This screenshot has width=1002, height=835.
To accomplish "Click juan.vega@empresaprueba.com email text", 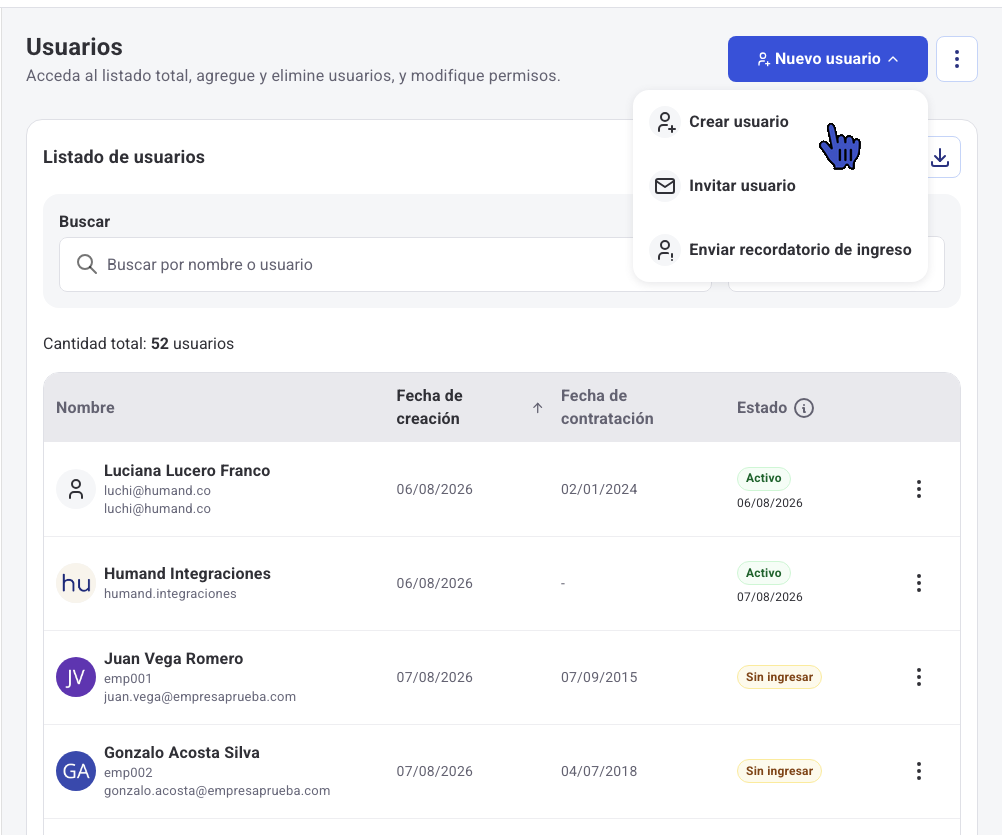I will [200, 696].
